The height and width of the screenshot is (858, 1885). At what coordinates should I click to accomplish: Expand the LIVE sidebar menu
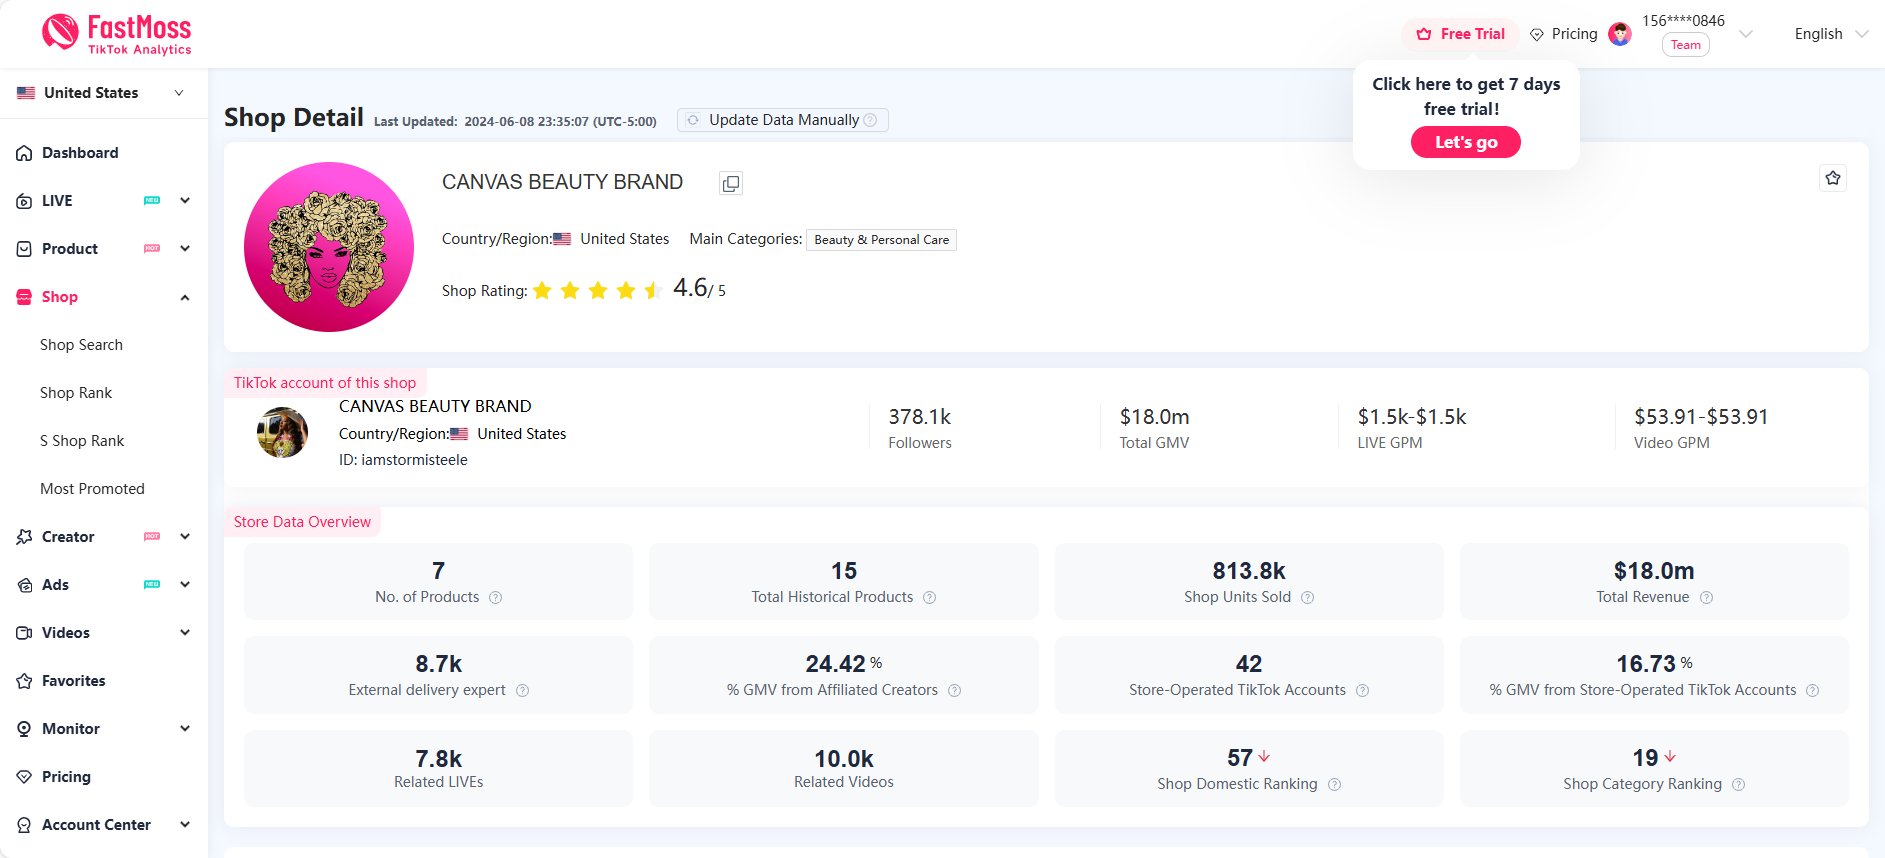click(x=185, y=201)
